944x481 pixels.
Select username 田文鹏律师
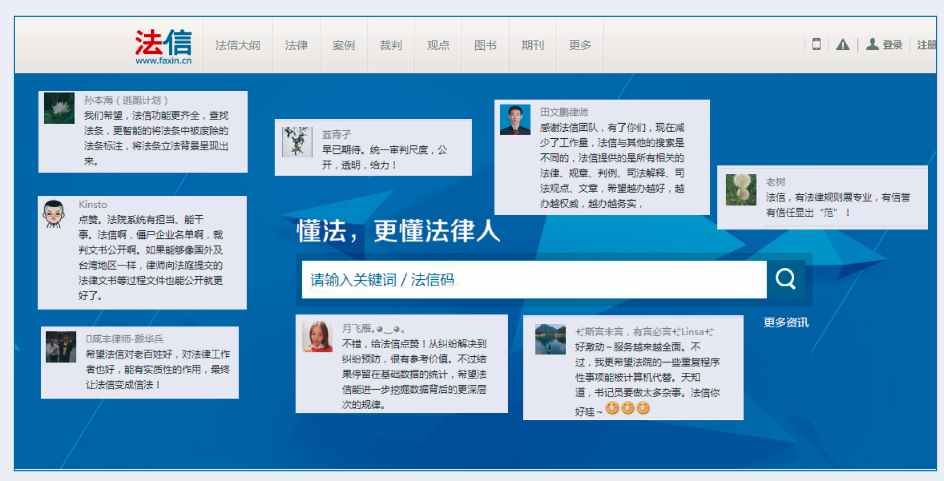tap(564, 112)
